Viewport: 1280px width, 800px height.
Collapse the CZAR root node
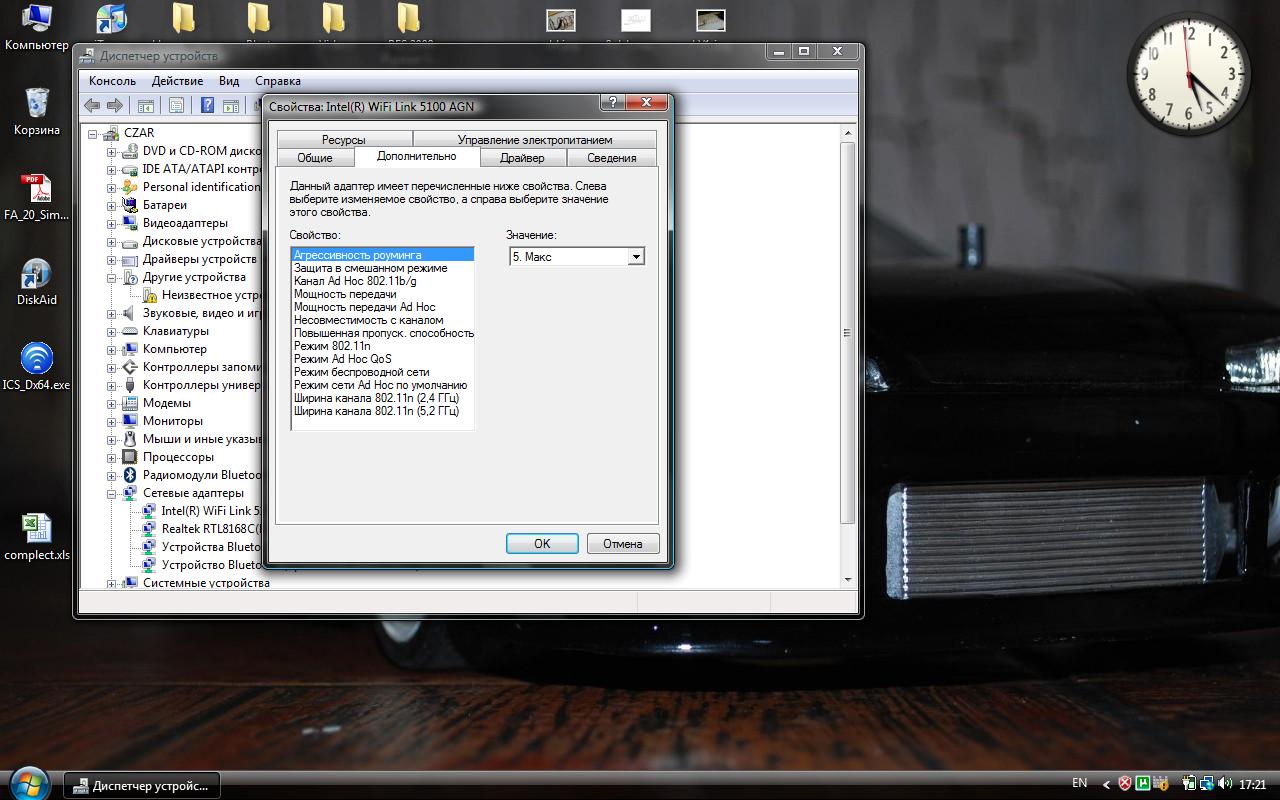coord(93,133)
